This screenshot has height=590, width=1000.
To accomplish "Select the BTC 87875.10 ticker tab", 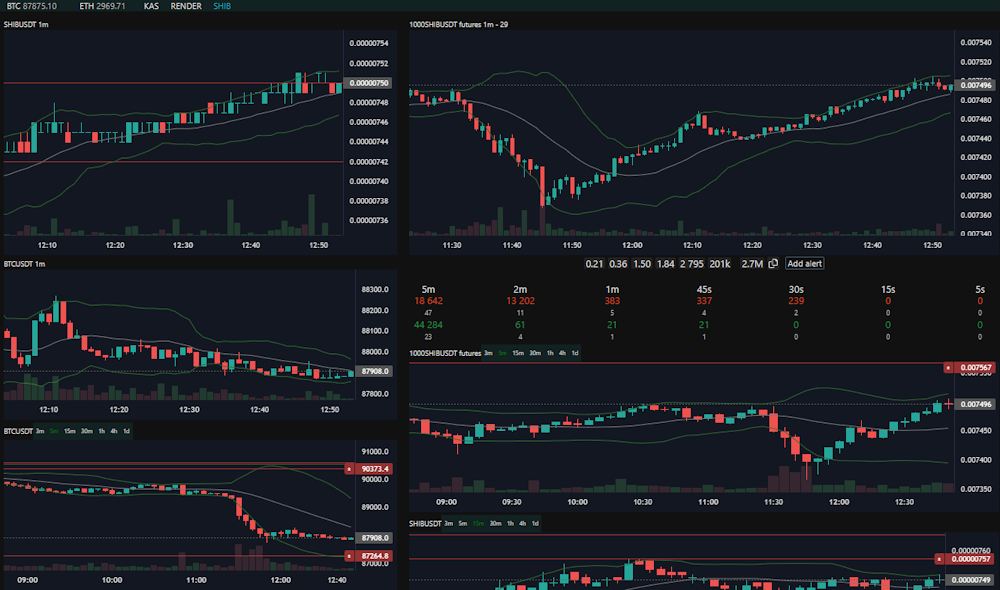I will tap(31, 6).
